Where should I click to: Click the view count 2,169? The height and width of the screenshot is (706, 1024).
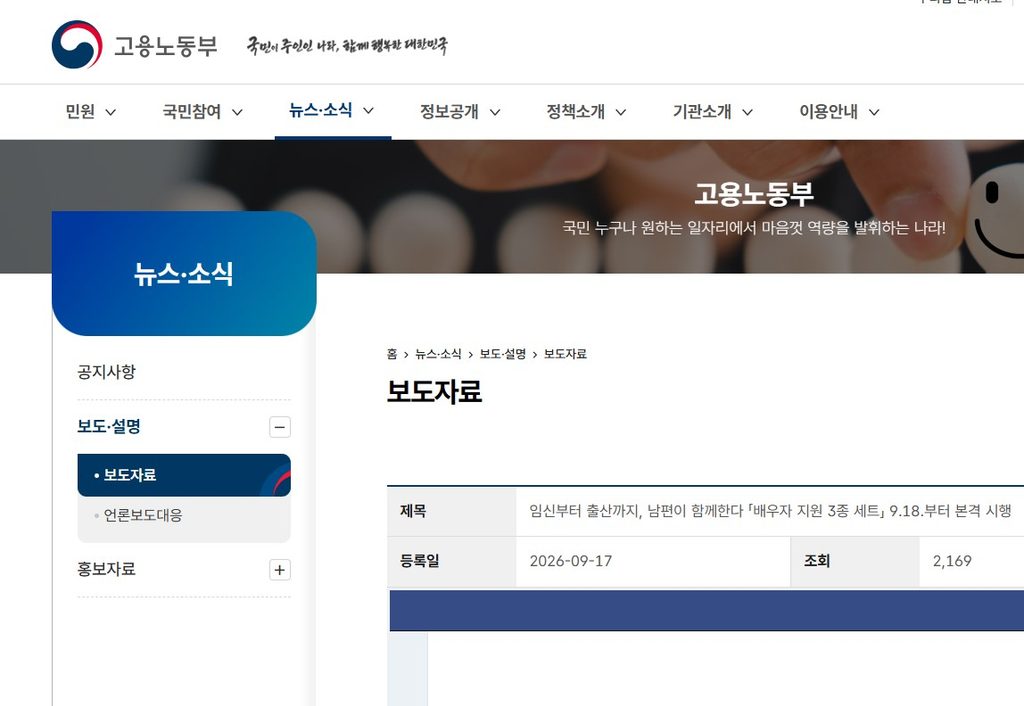click(952, 561)
